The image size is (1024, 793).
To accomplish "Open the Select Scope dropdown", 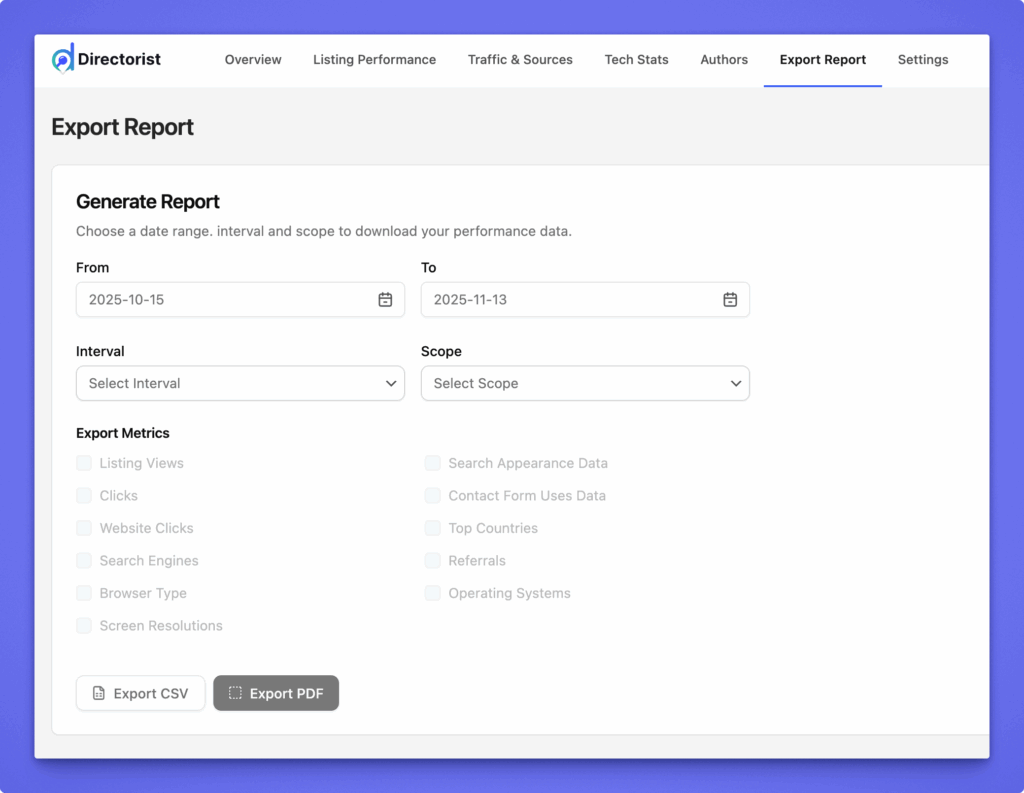I will (x=585, y=383).
